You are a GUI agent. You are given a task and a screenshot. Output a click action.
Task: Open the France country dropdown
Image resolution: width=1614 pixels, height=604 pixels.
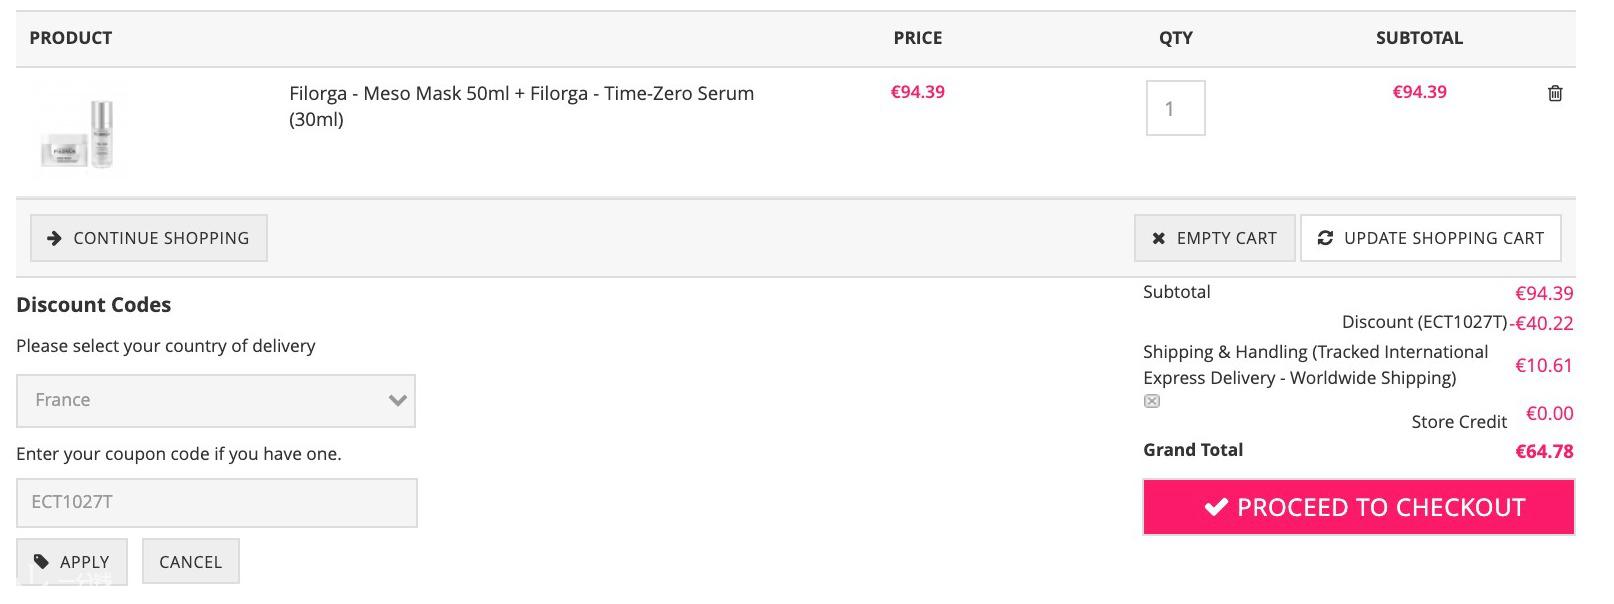[x=216, y=401]
